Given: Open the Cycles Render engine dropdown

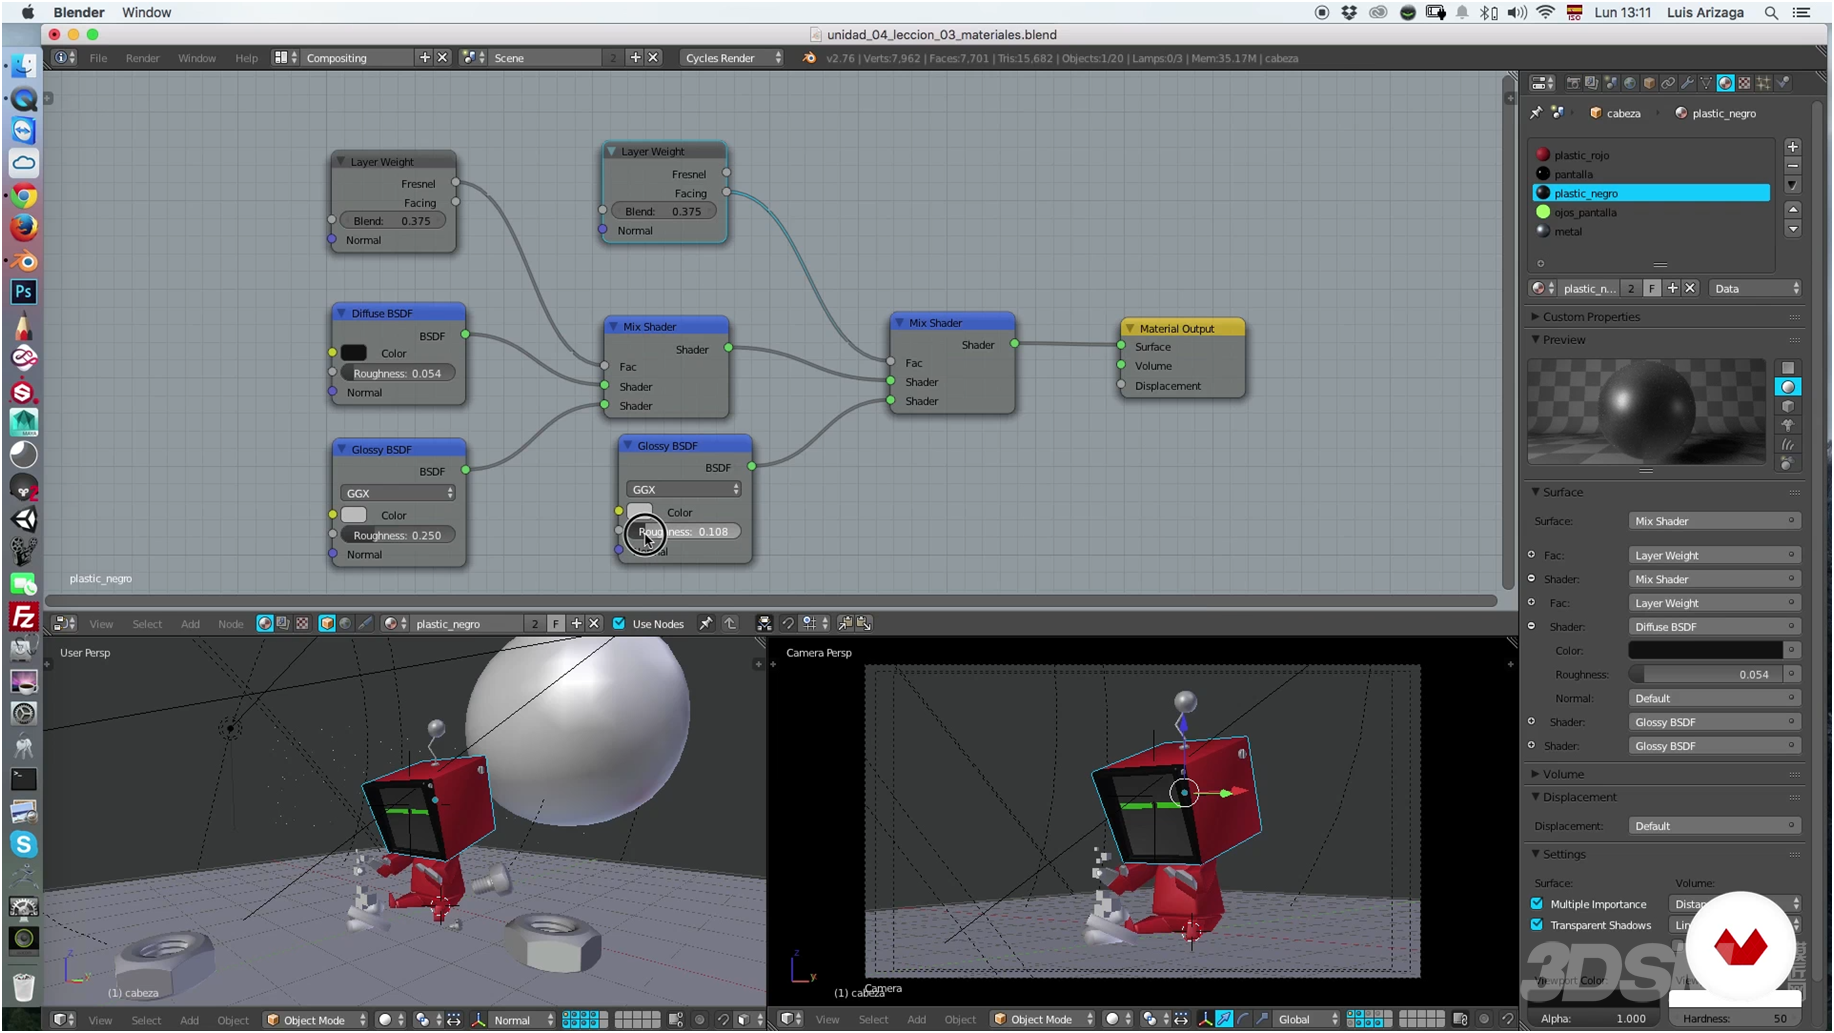Looking at the screenshot, I should point(733,58).
